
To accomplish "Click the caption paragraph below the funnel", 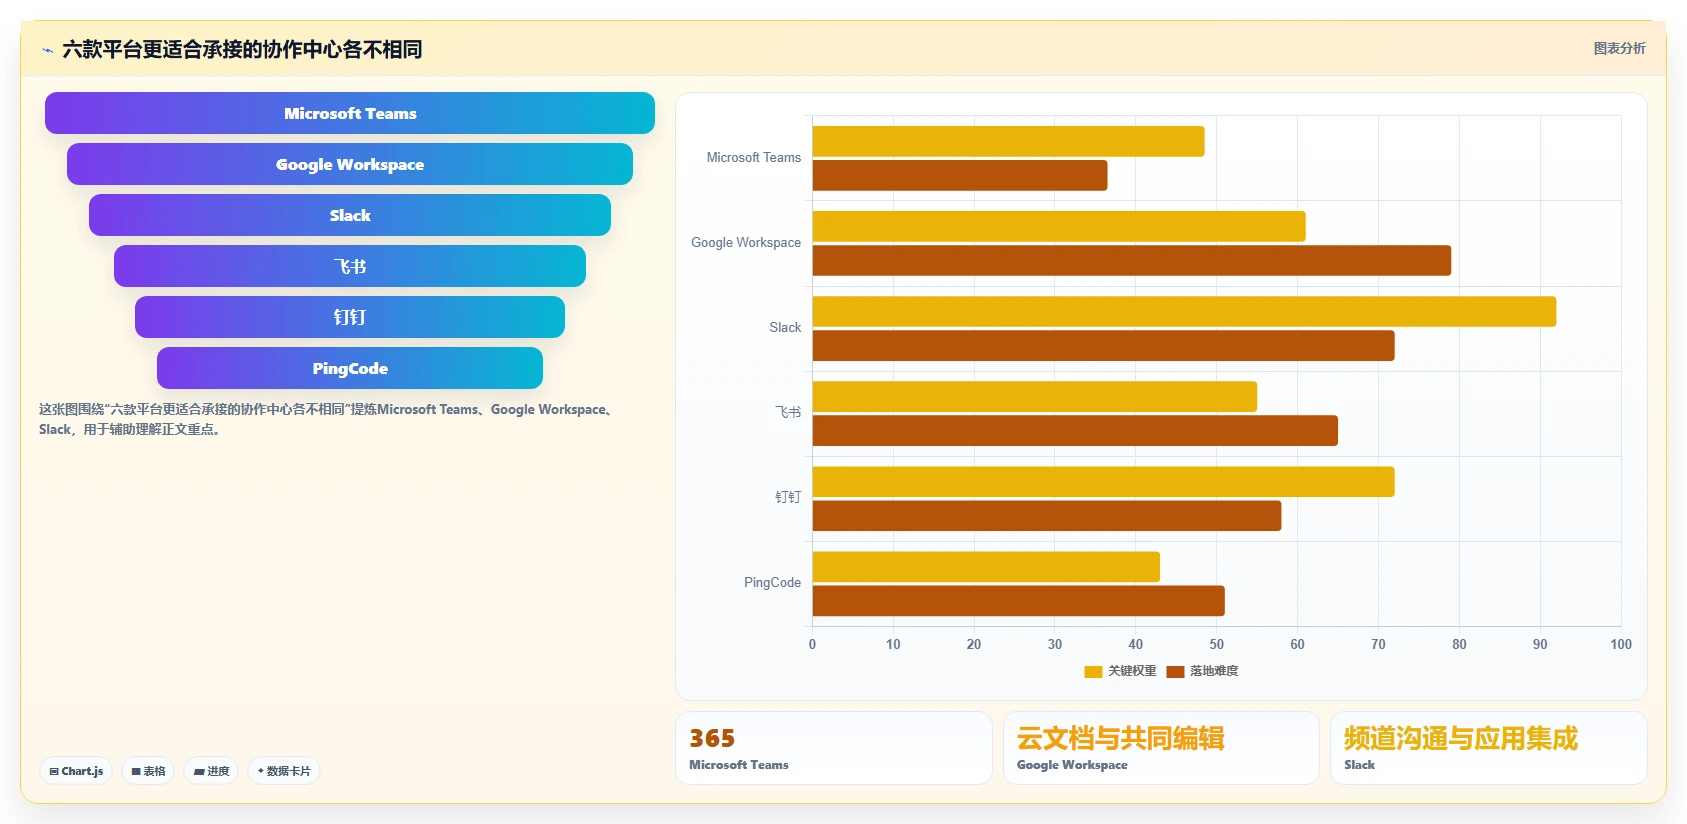I will [328, 419].
